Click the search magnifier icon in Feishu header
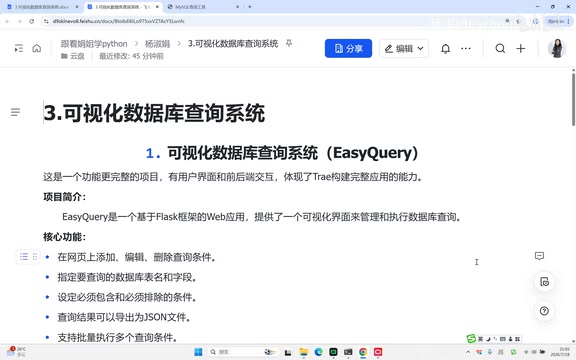This screenshot has width=576, height=360. tap(500, 48)
